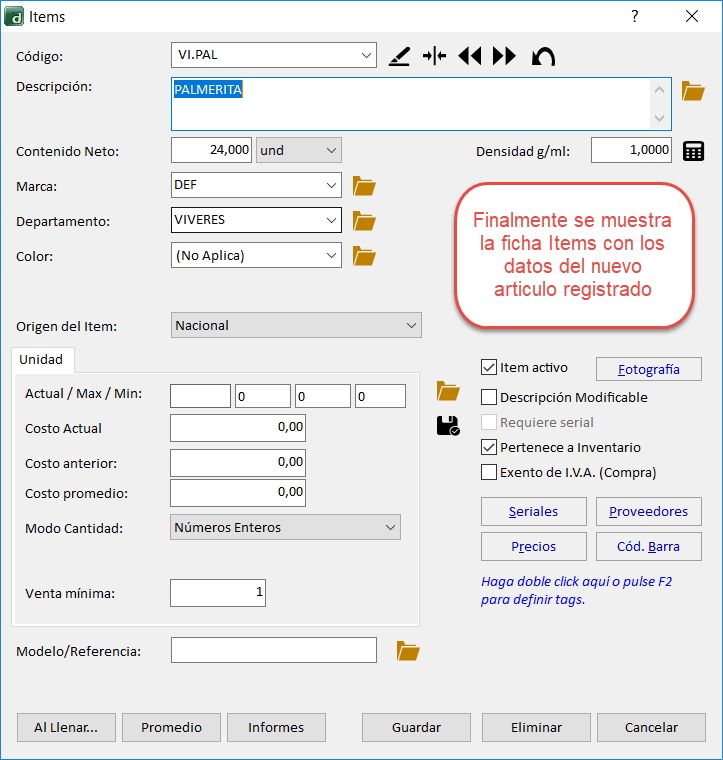Go to previous item with rewind arrows
Image resolution: width=723 pixels, height=760 pixels.
click(x=470, y=57)
